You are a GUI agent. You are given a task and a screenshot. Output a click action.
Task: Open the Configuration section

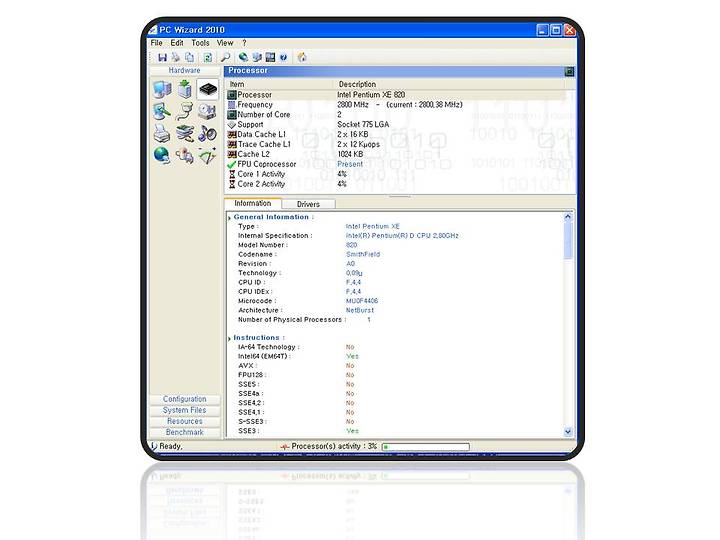tap(185, 399)
